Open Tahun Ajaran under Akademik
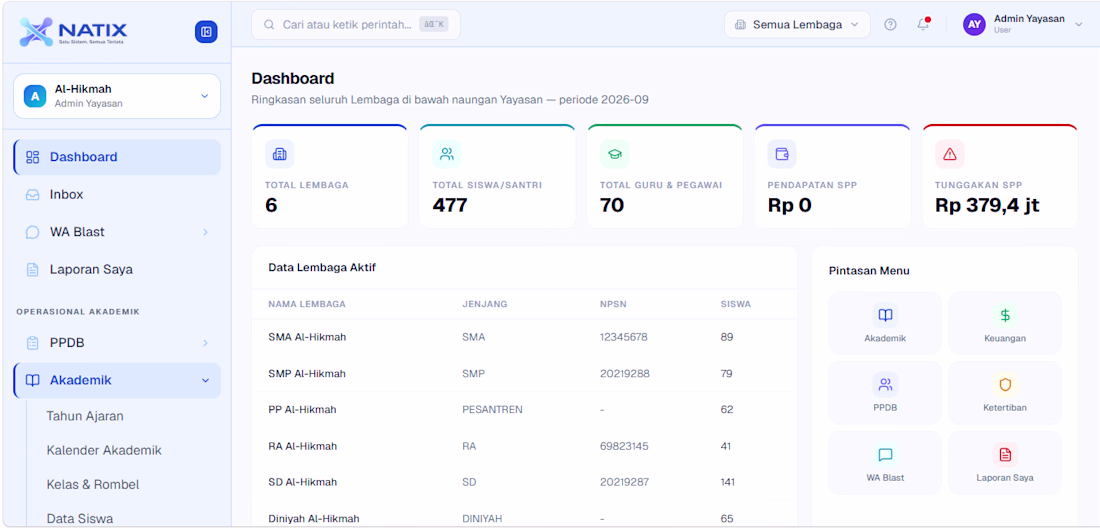Image resolution: width=1100 pixels, height=528 pixels. (85, 416)
